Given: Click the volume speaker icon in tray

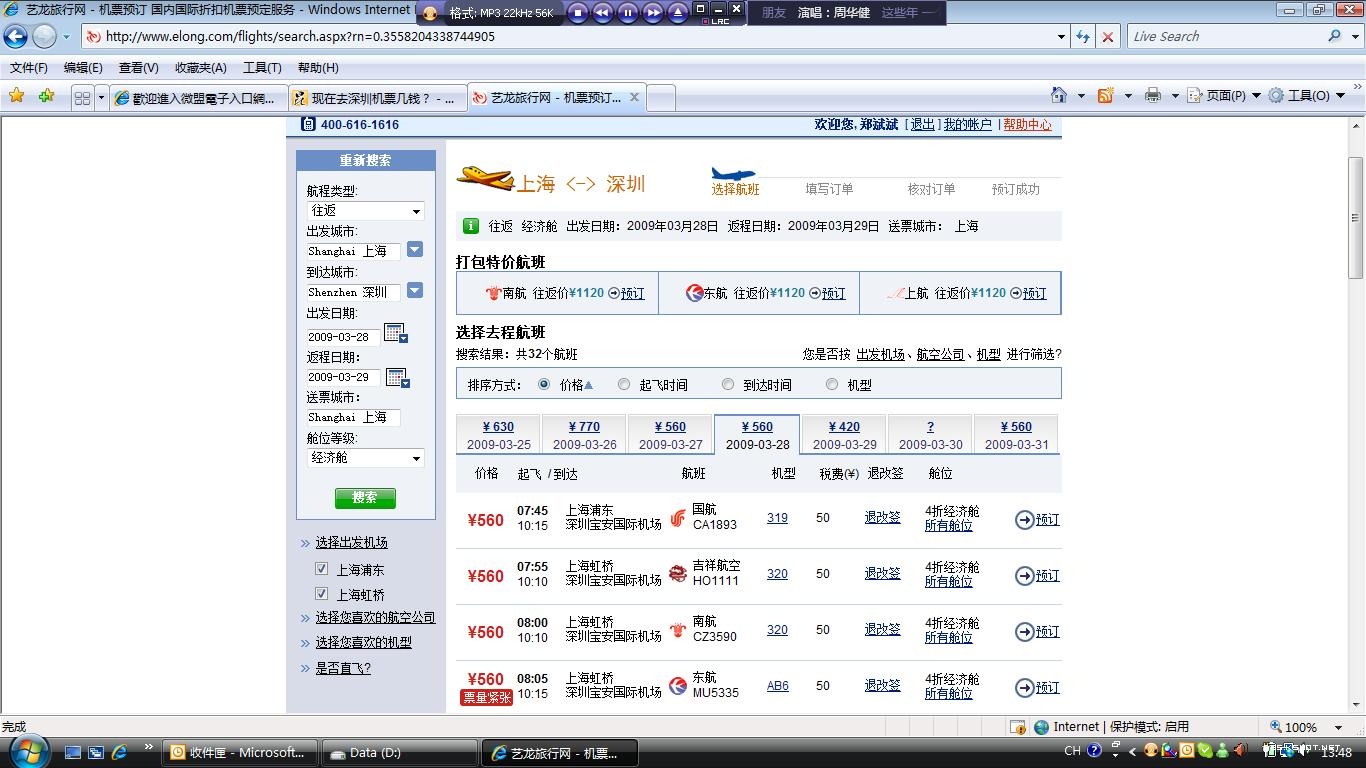Looking at the screenshot, I should tap(1240, 750).
